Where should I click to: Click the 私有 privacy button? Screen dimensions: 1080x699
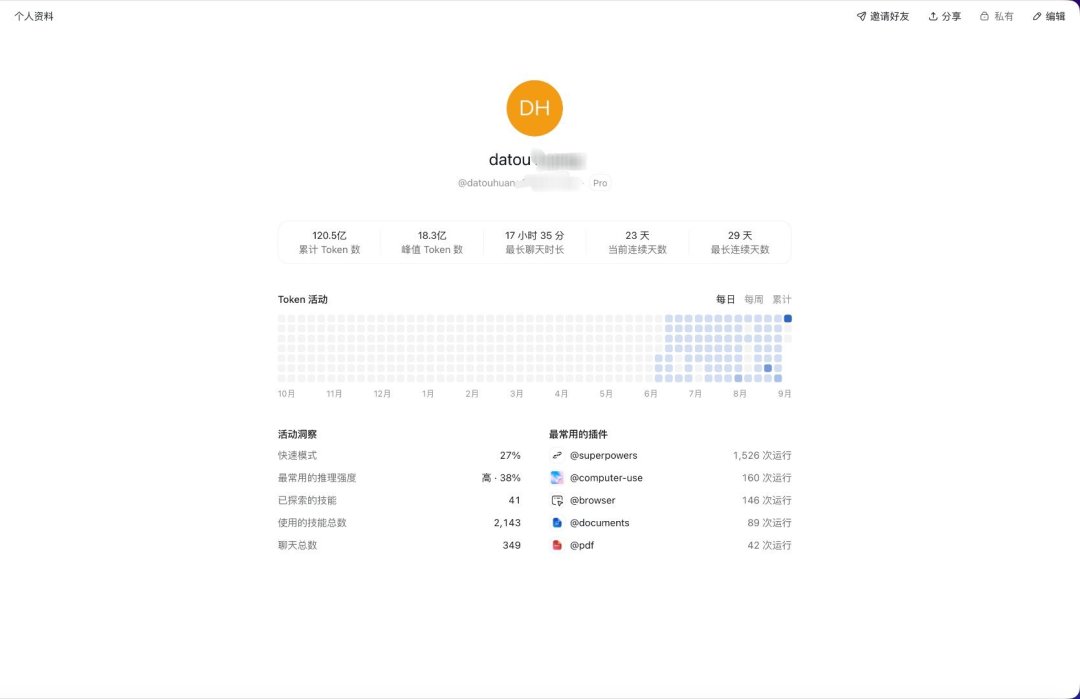pyautogui.click(x=997, y=17)
